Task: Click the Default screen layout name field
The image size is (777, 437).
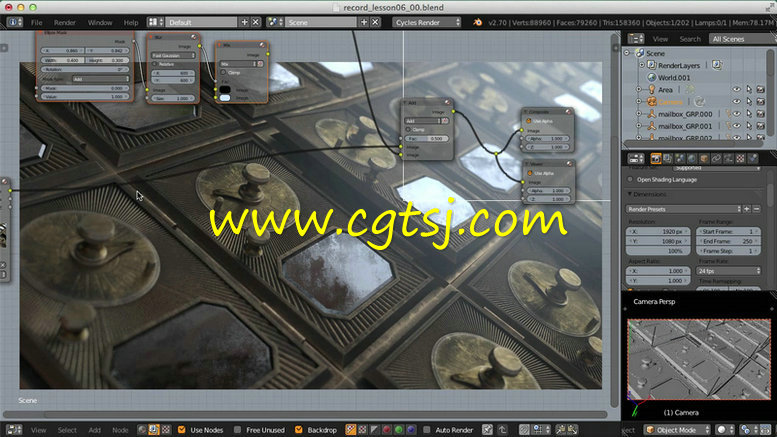Action: click(201, 22)
